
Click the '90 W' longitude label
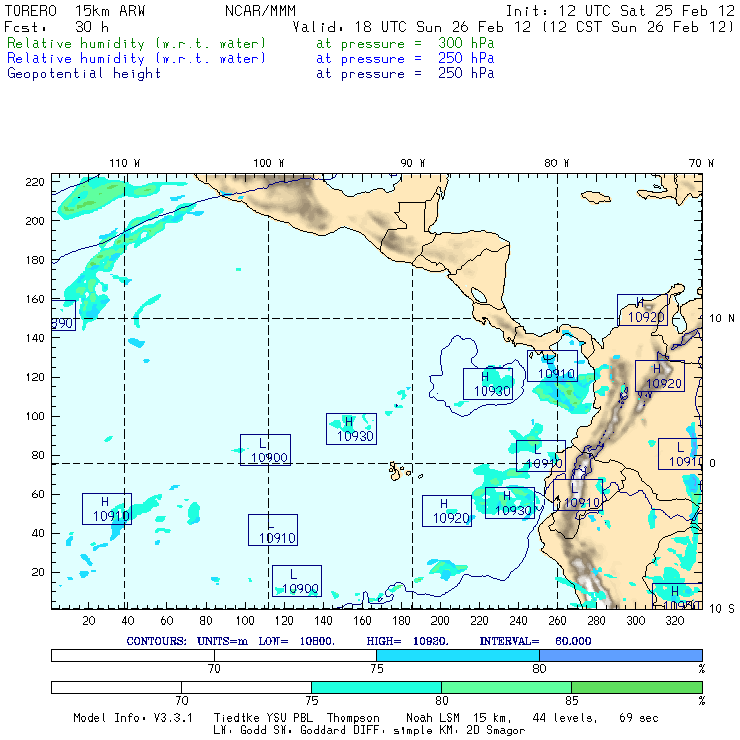412,163
